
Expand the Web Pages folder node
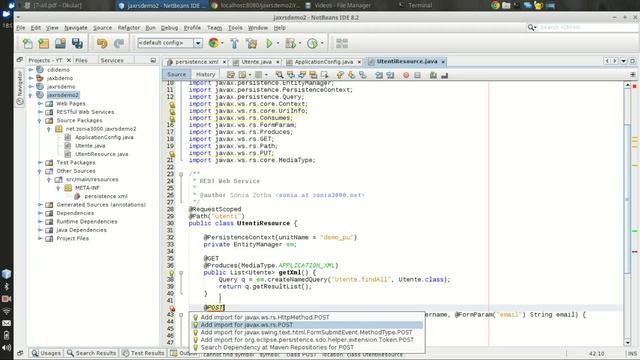[x=40, y=104]
